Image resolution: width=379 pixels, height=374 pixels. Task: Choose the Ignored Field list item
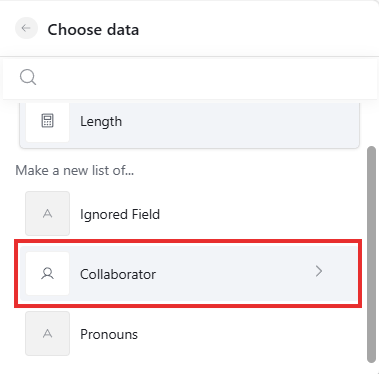(189, 214)
